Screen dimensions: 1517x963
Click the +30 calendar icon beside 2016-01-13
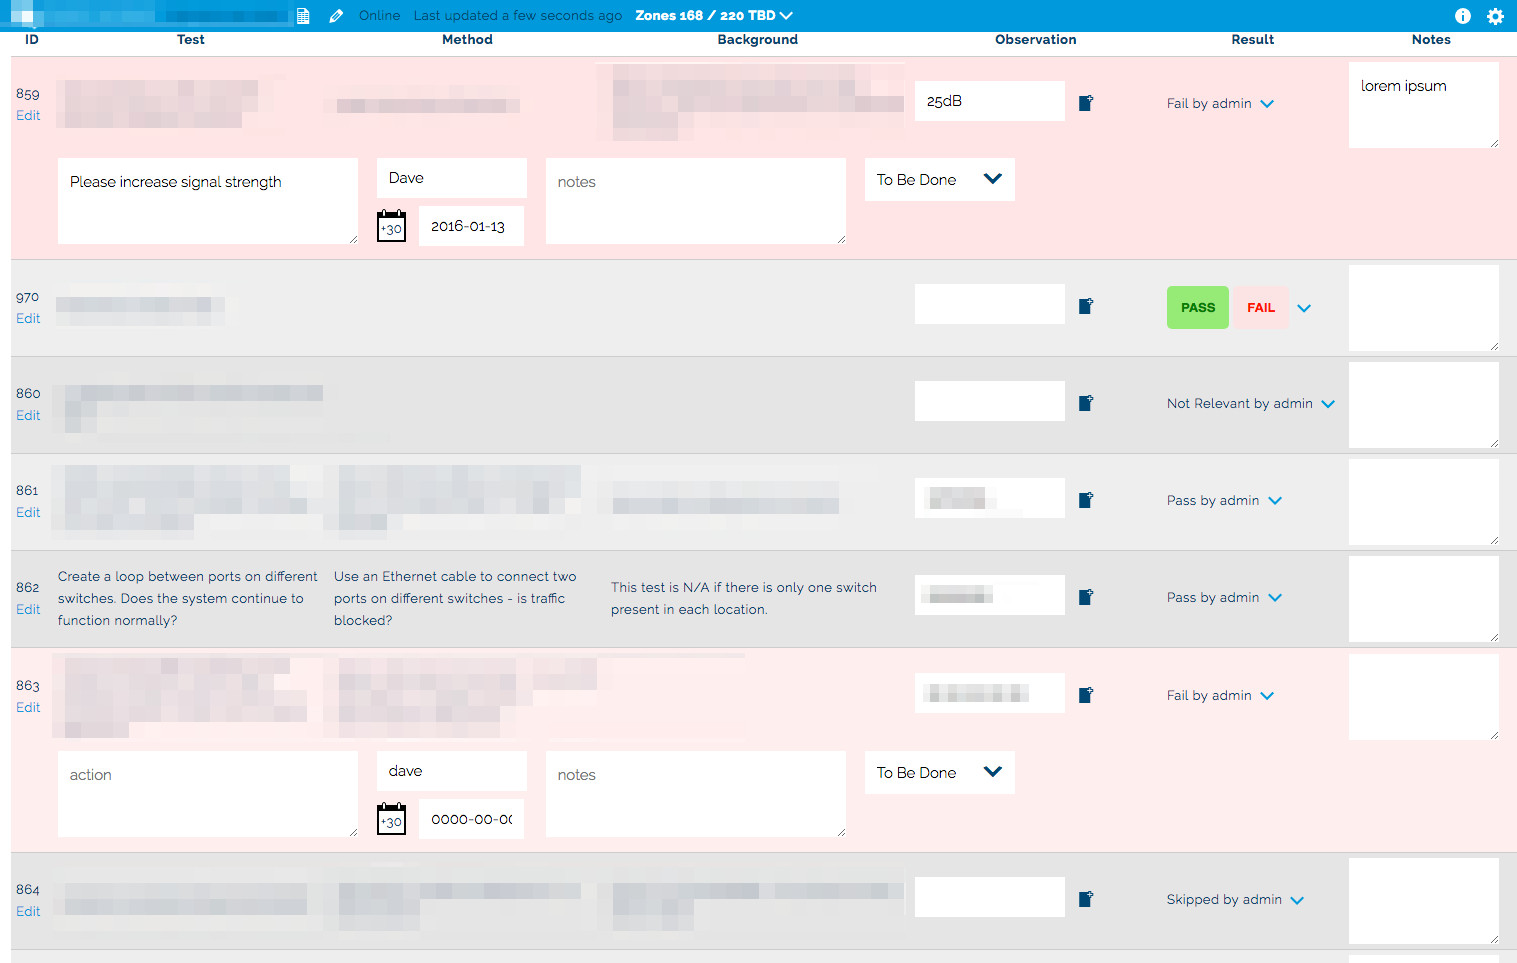[391, 226]
